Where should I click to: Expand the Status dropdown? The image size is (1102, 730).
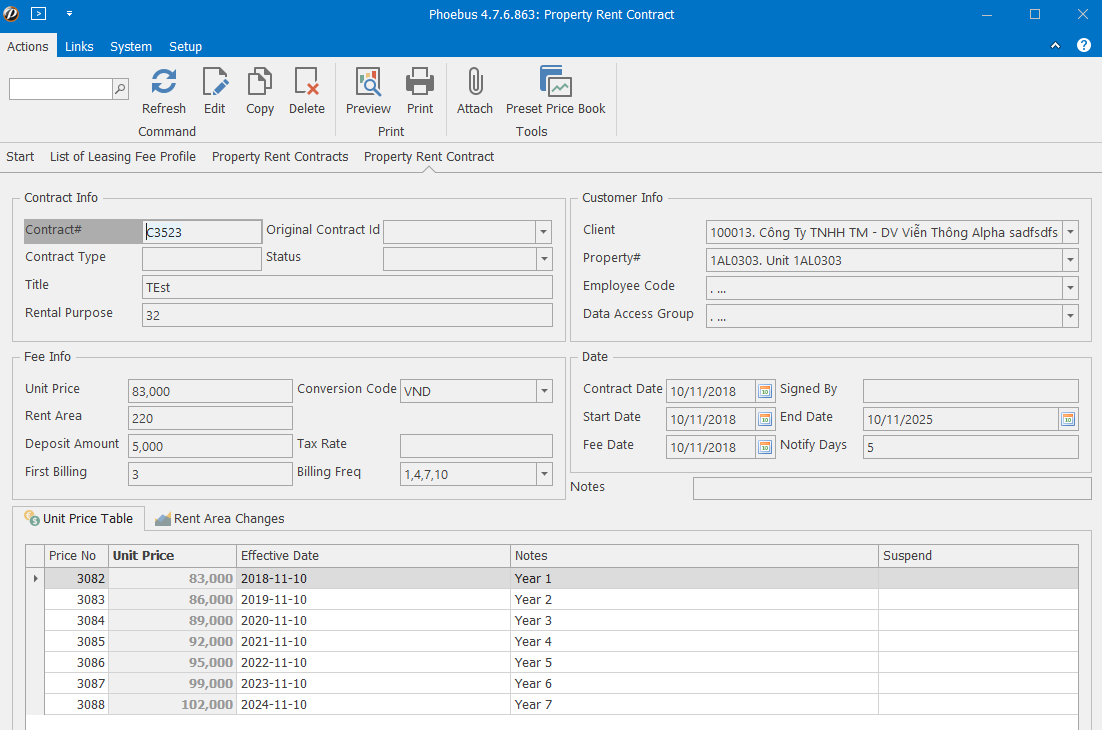[543, 259]
